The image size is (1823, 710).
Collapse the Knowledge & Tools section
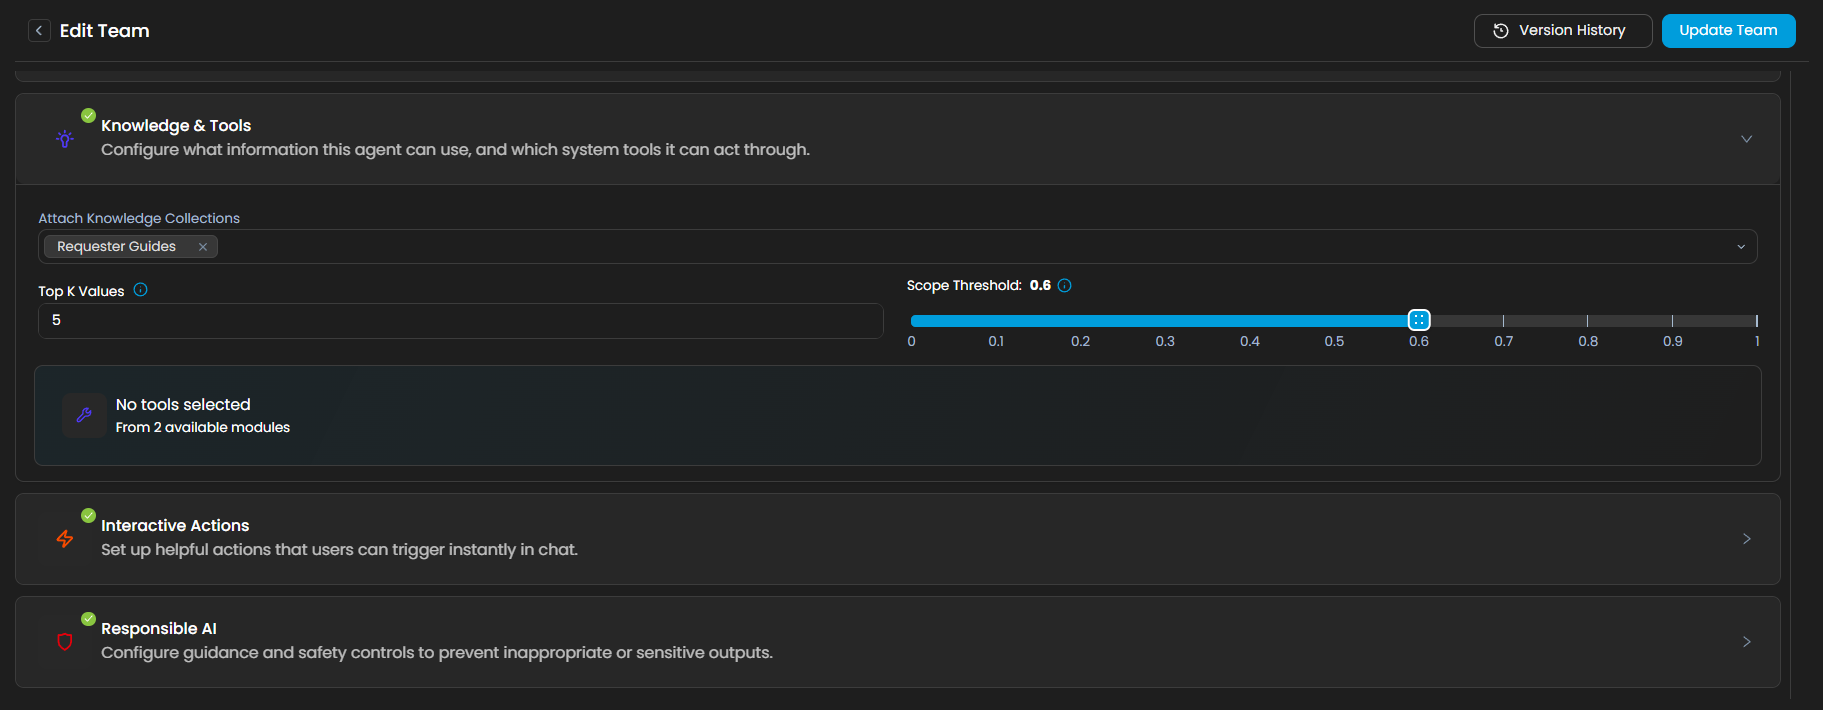tap(1746, 139)
